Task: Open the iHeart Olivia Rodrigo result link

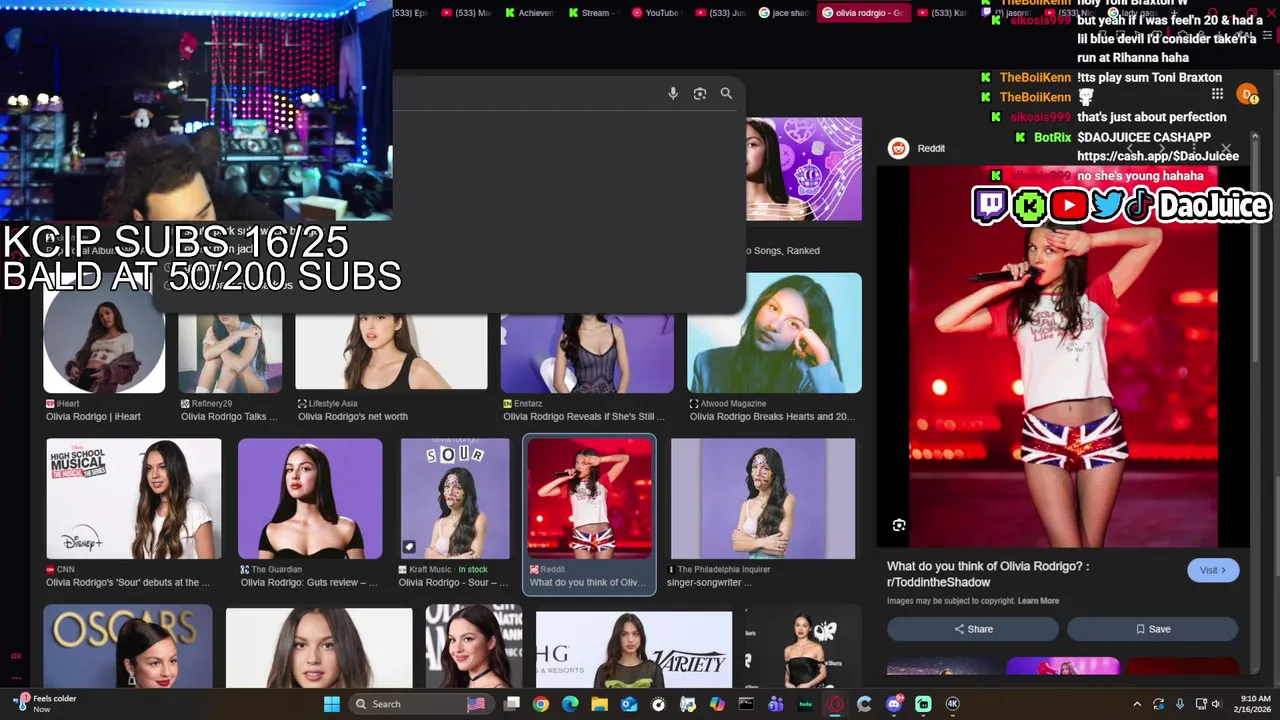Action: (93, 416)
